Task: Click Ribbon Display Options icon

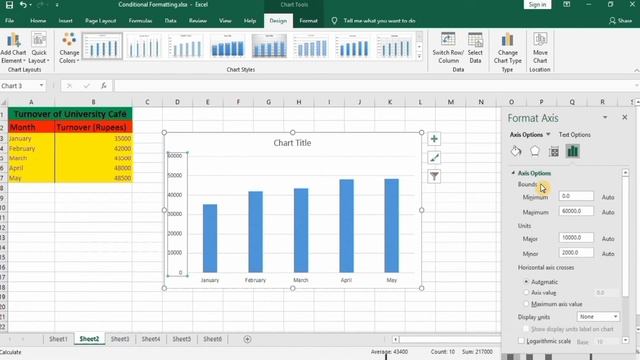Action: click(567, 4)
